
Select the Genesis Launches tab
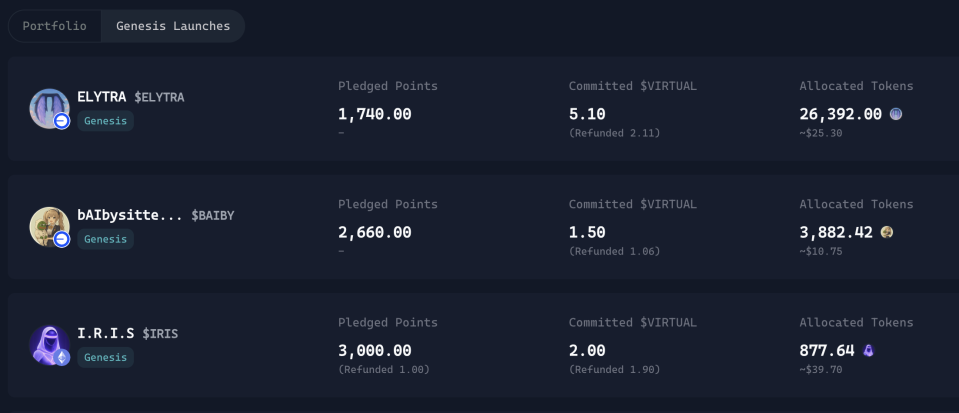pyautogui.click(x=173, y=26)
